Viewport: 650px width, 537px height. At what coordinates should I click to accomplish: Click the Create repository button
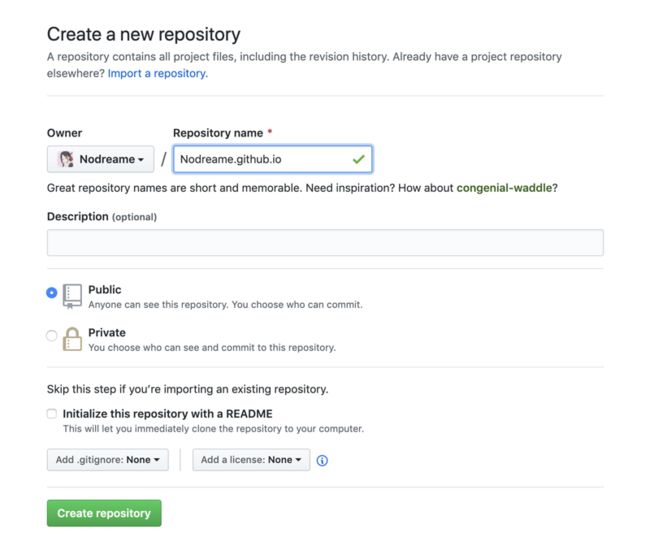(104, 513)
